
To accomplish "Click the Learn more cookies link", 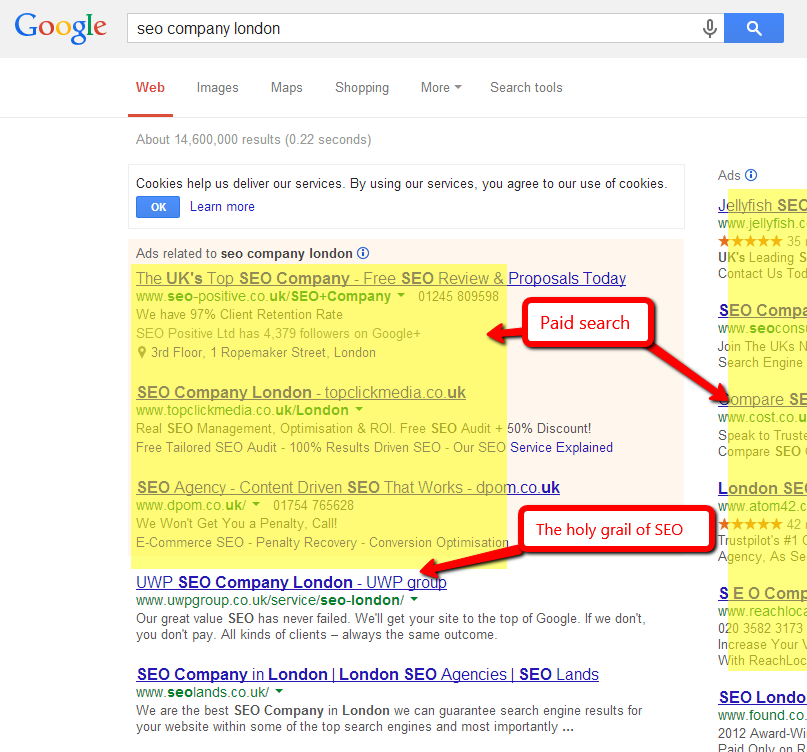I will (x=222, y=206).
